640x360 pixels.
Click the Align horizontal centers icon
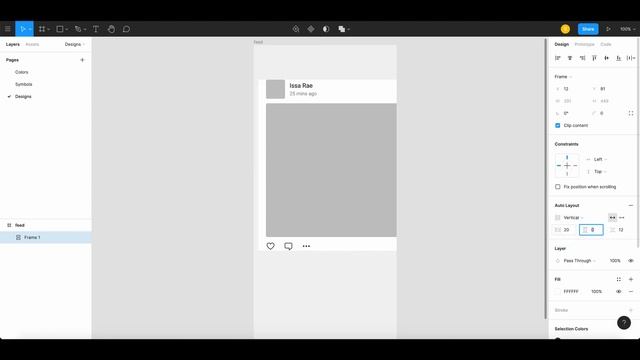pos(570,58)
